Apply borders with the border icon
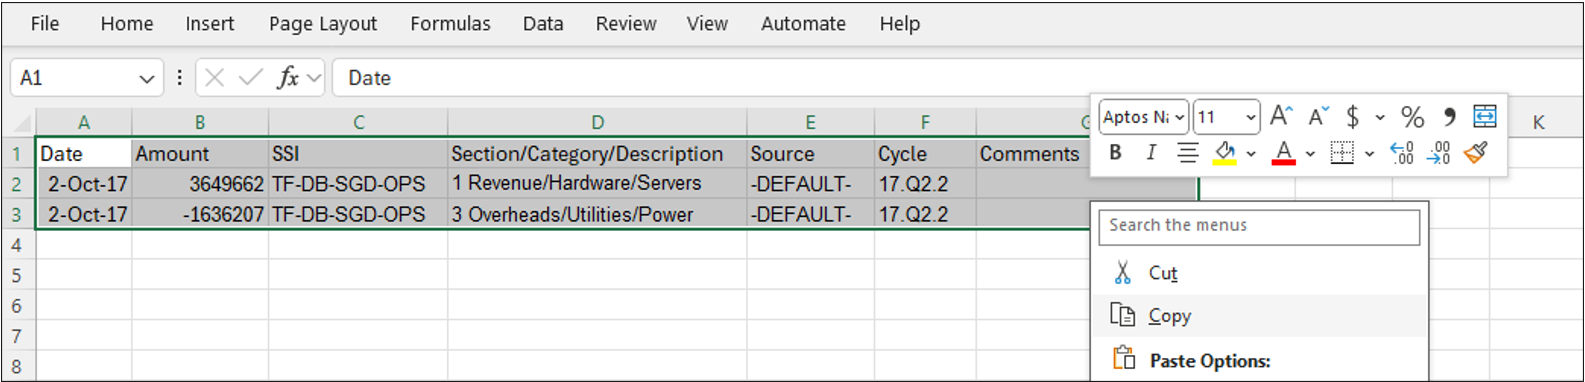1585x382 pixels. (x=1342, y=153)
